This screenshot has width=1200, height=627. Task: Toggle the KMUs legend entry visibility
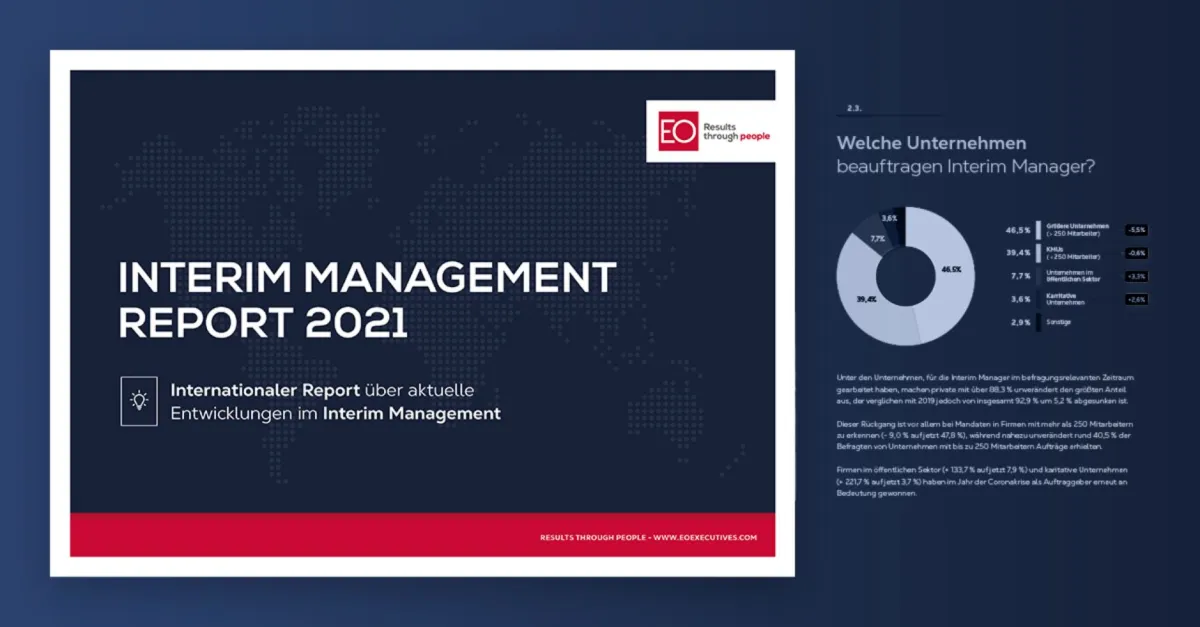pyautogui.click(x=1072, y=254)
